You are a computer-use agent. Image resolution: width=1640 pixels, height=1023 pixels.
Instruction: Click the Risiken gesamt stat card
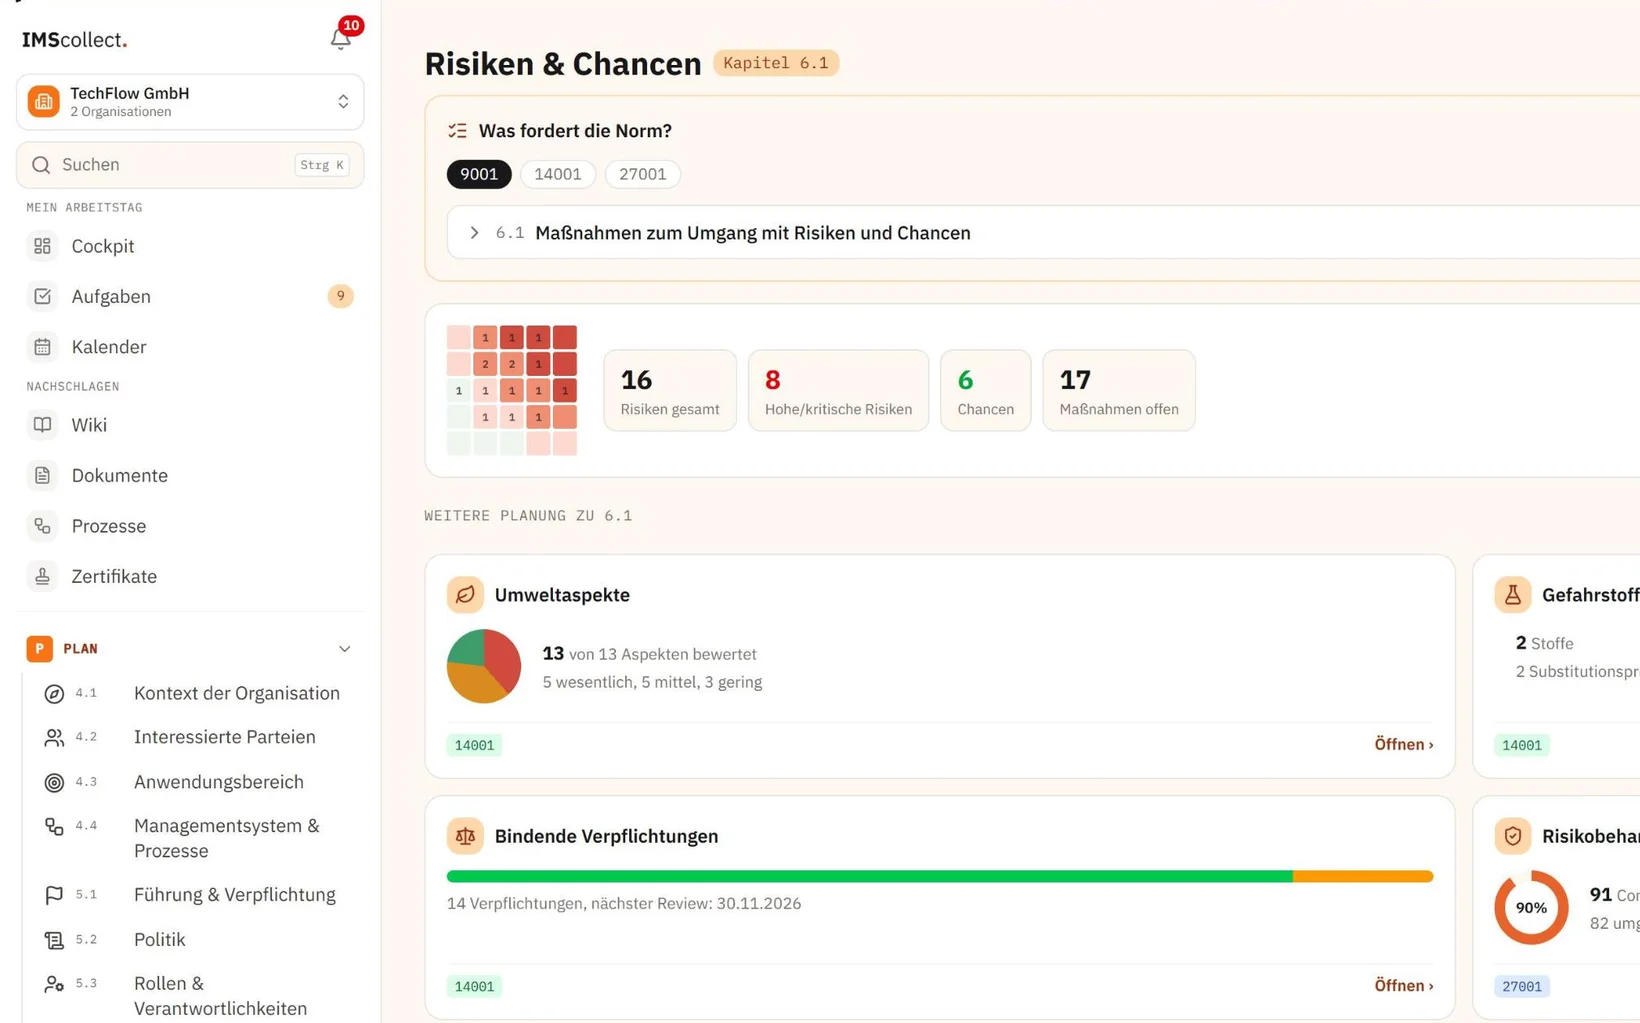(x=670, y=391)
